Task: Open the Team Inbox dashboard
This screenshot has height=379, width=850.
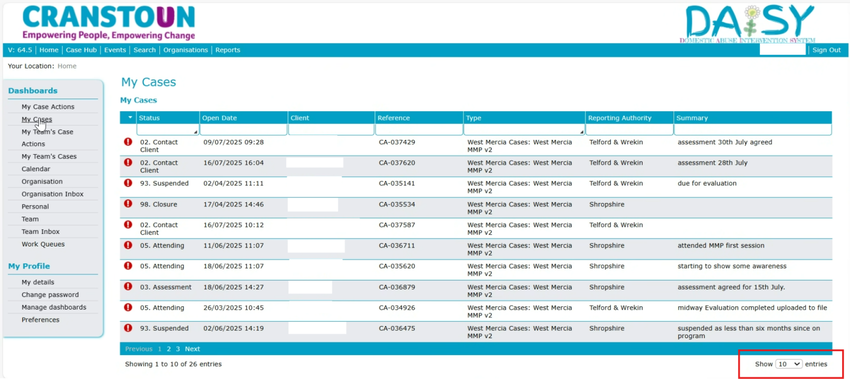Action: coord(41,232)
